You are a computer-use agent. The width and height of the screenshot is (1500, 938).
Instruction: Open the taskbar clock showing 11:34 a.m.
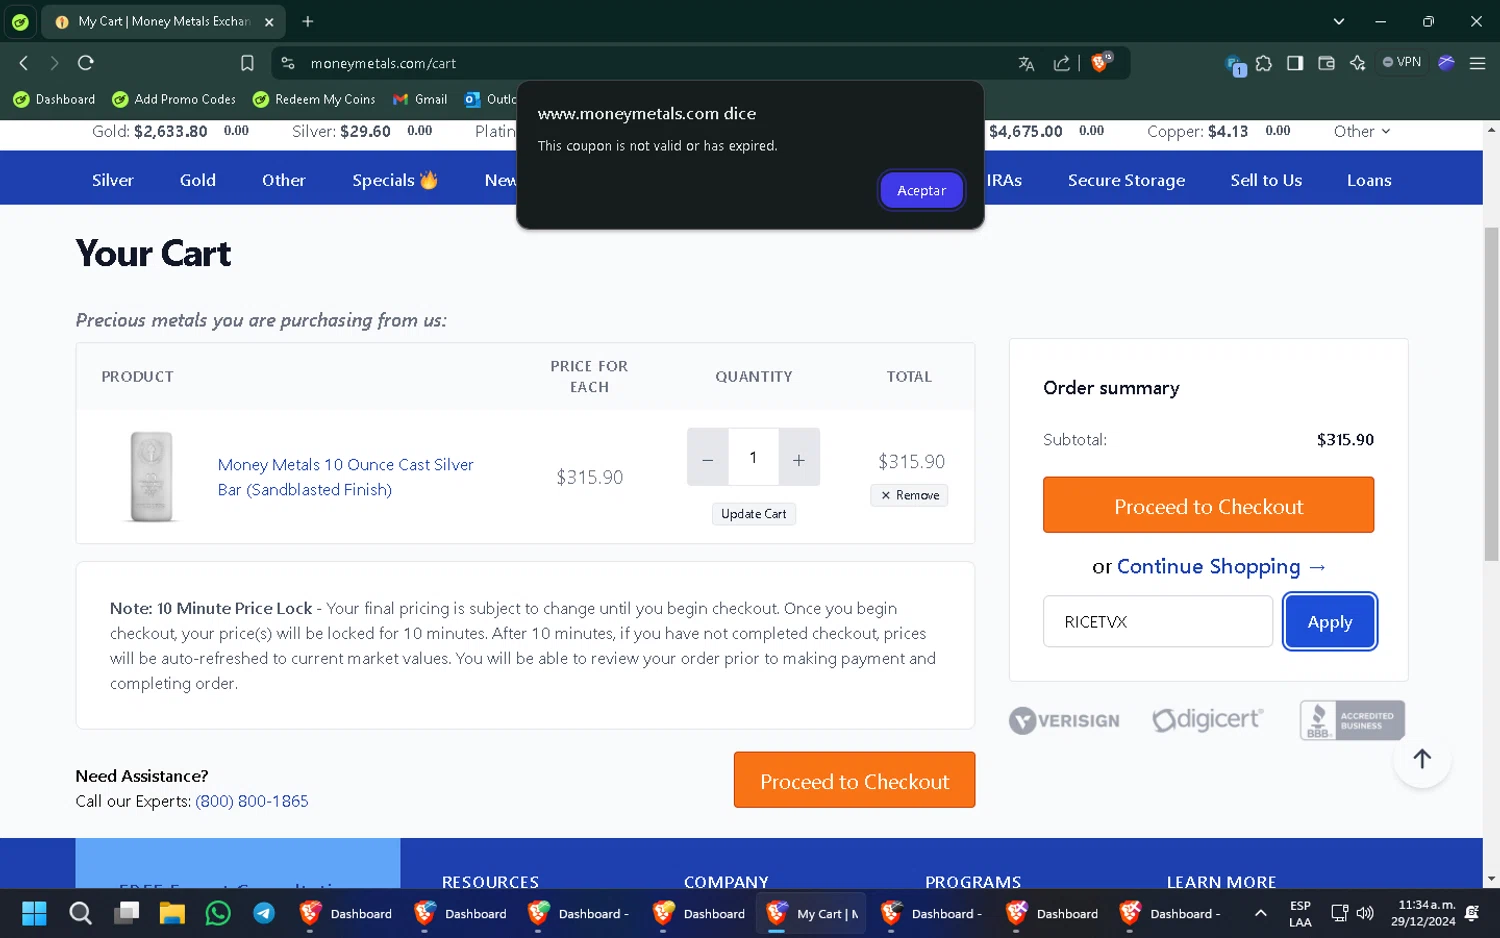click(1422, 913)
